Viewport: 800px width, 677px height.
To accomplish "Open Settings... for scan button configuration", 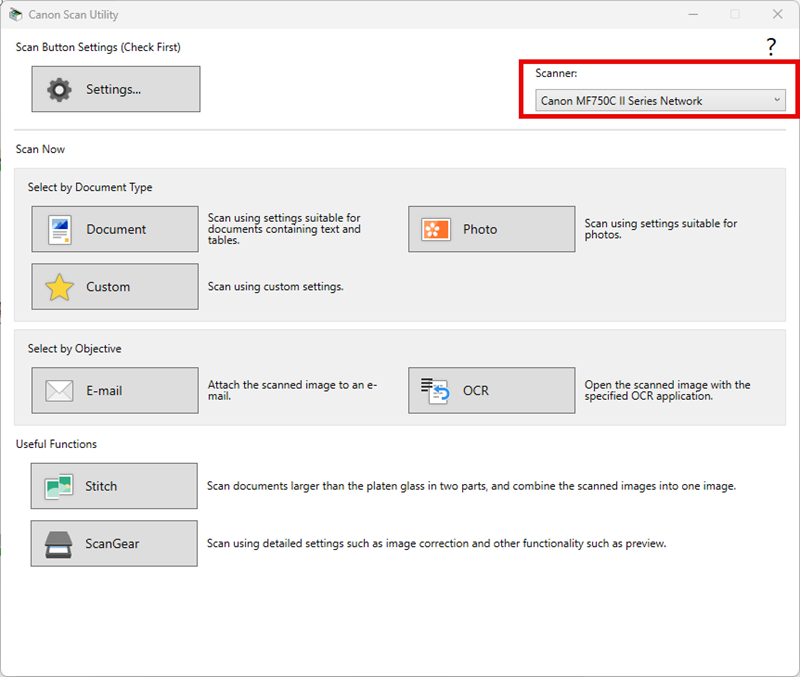I will point(116,89).
